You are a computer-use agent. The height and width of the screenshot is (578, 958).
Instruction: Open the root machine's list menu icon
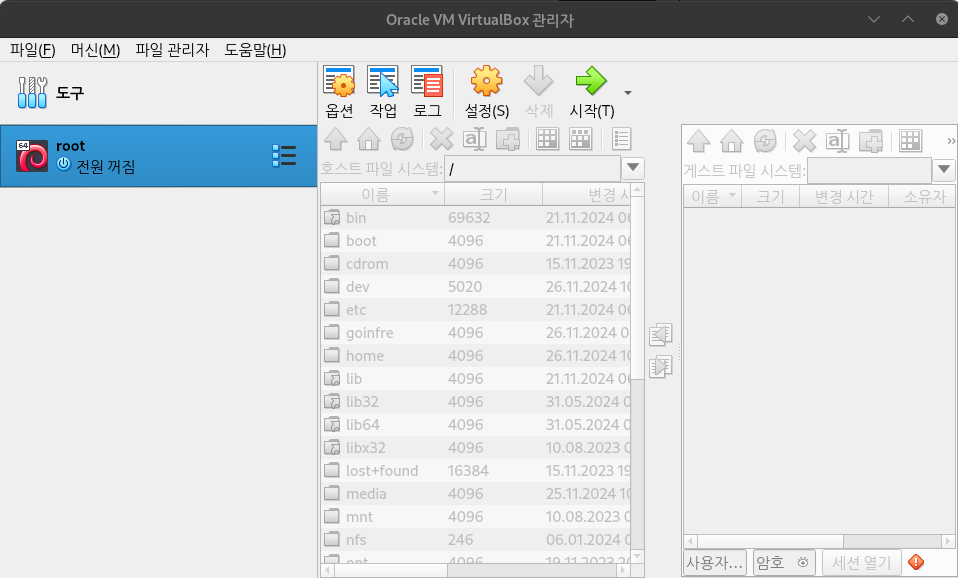click(x=284, y=156)
